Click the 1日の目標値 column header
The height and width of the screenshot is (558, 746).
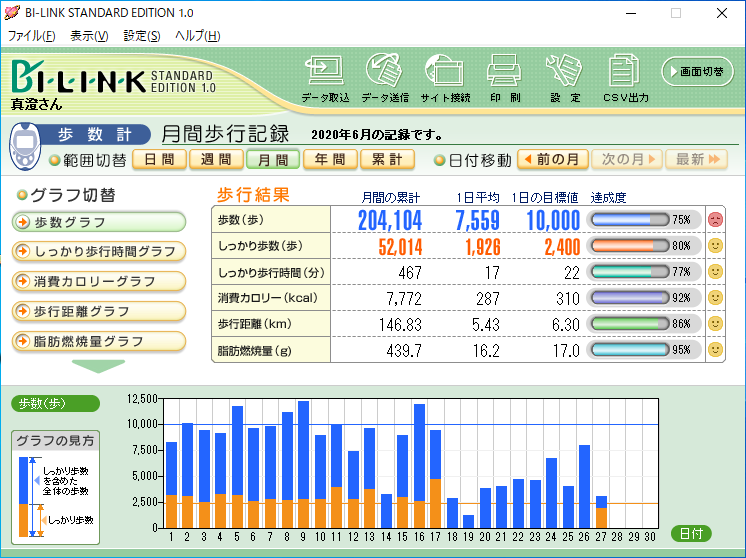[545, 197]
